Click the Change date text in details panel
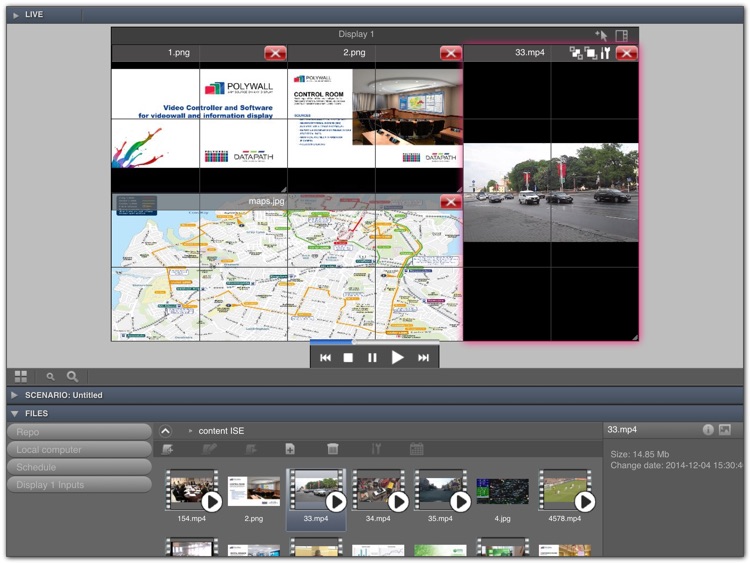The image size is (750, 563). point(676,465)
